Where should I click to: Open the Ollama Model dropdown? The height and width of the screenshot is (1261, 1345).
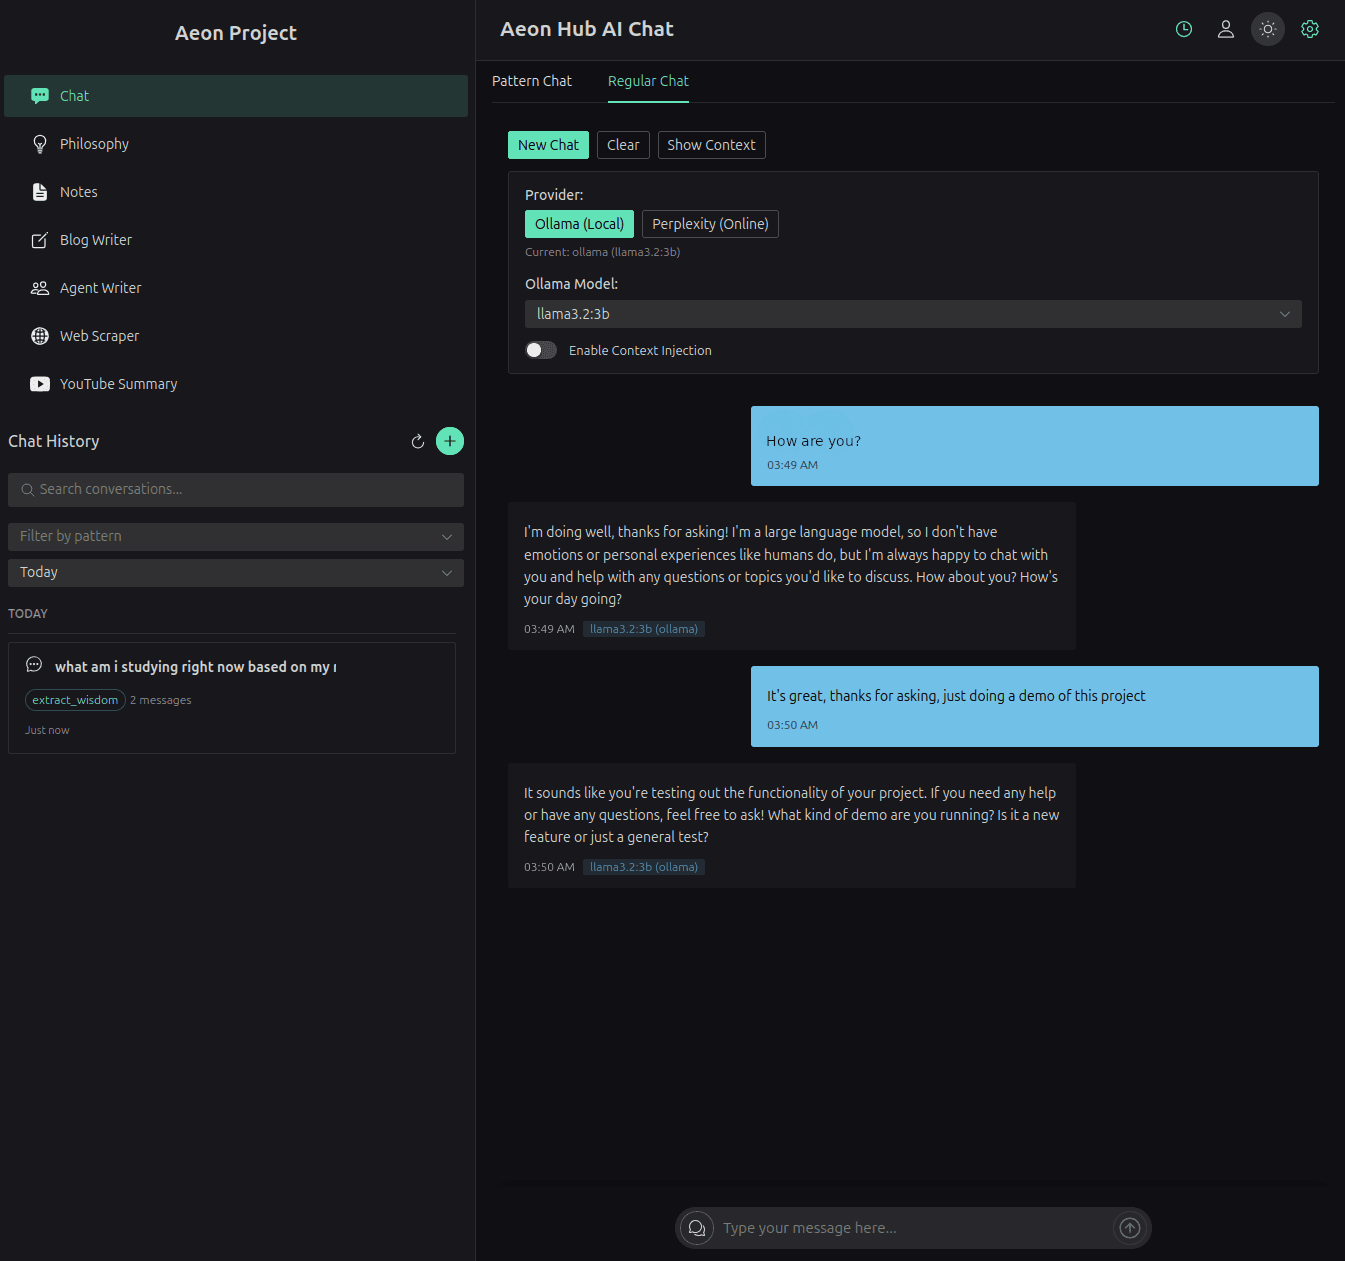click(911, 313)
